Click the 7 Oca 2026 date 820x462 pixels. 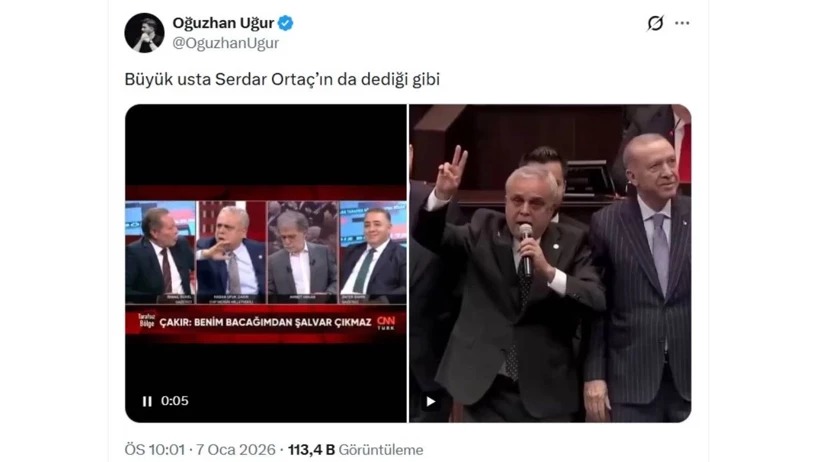236,449
